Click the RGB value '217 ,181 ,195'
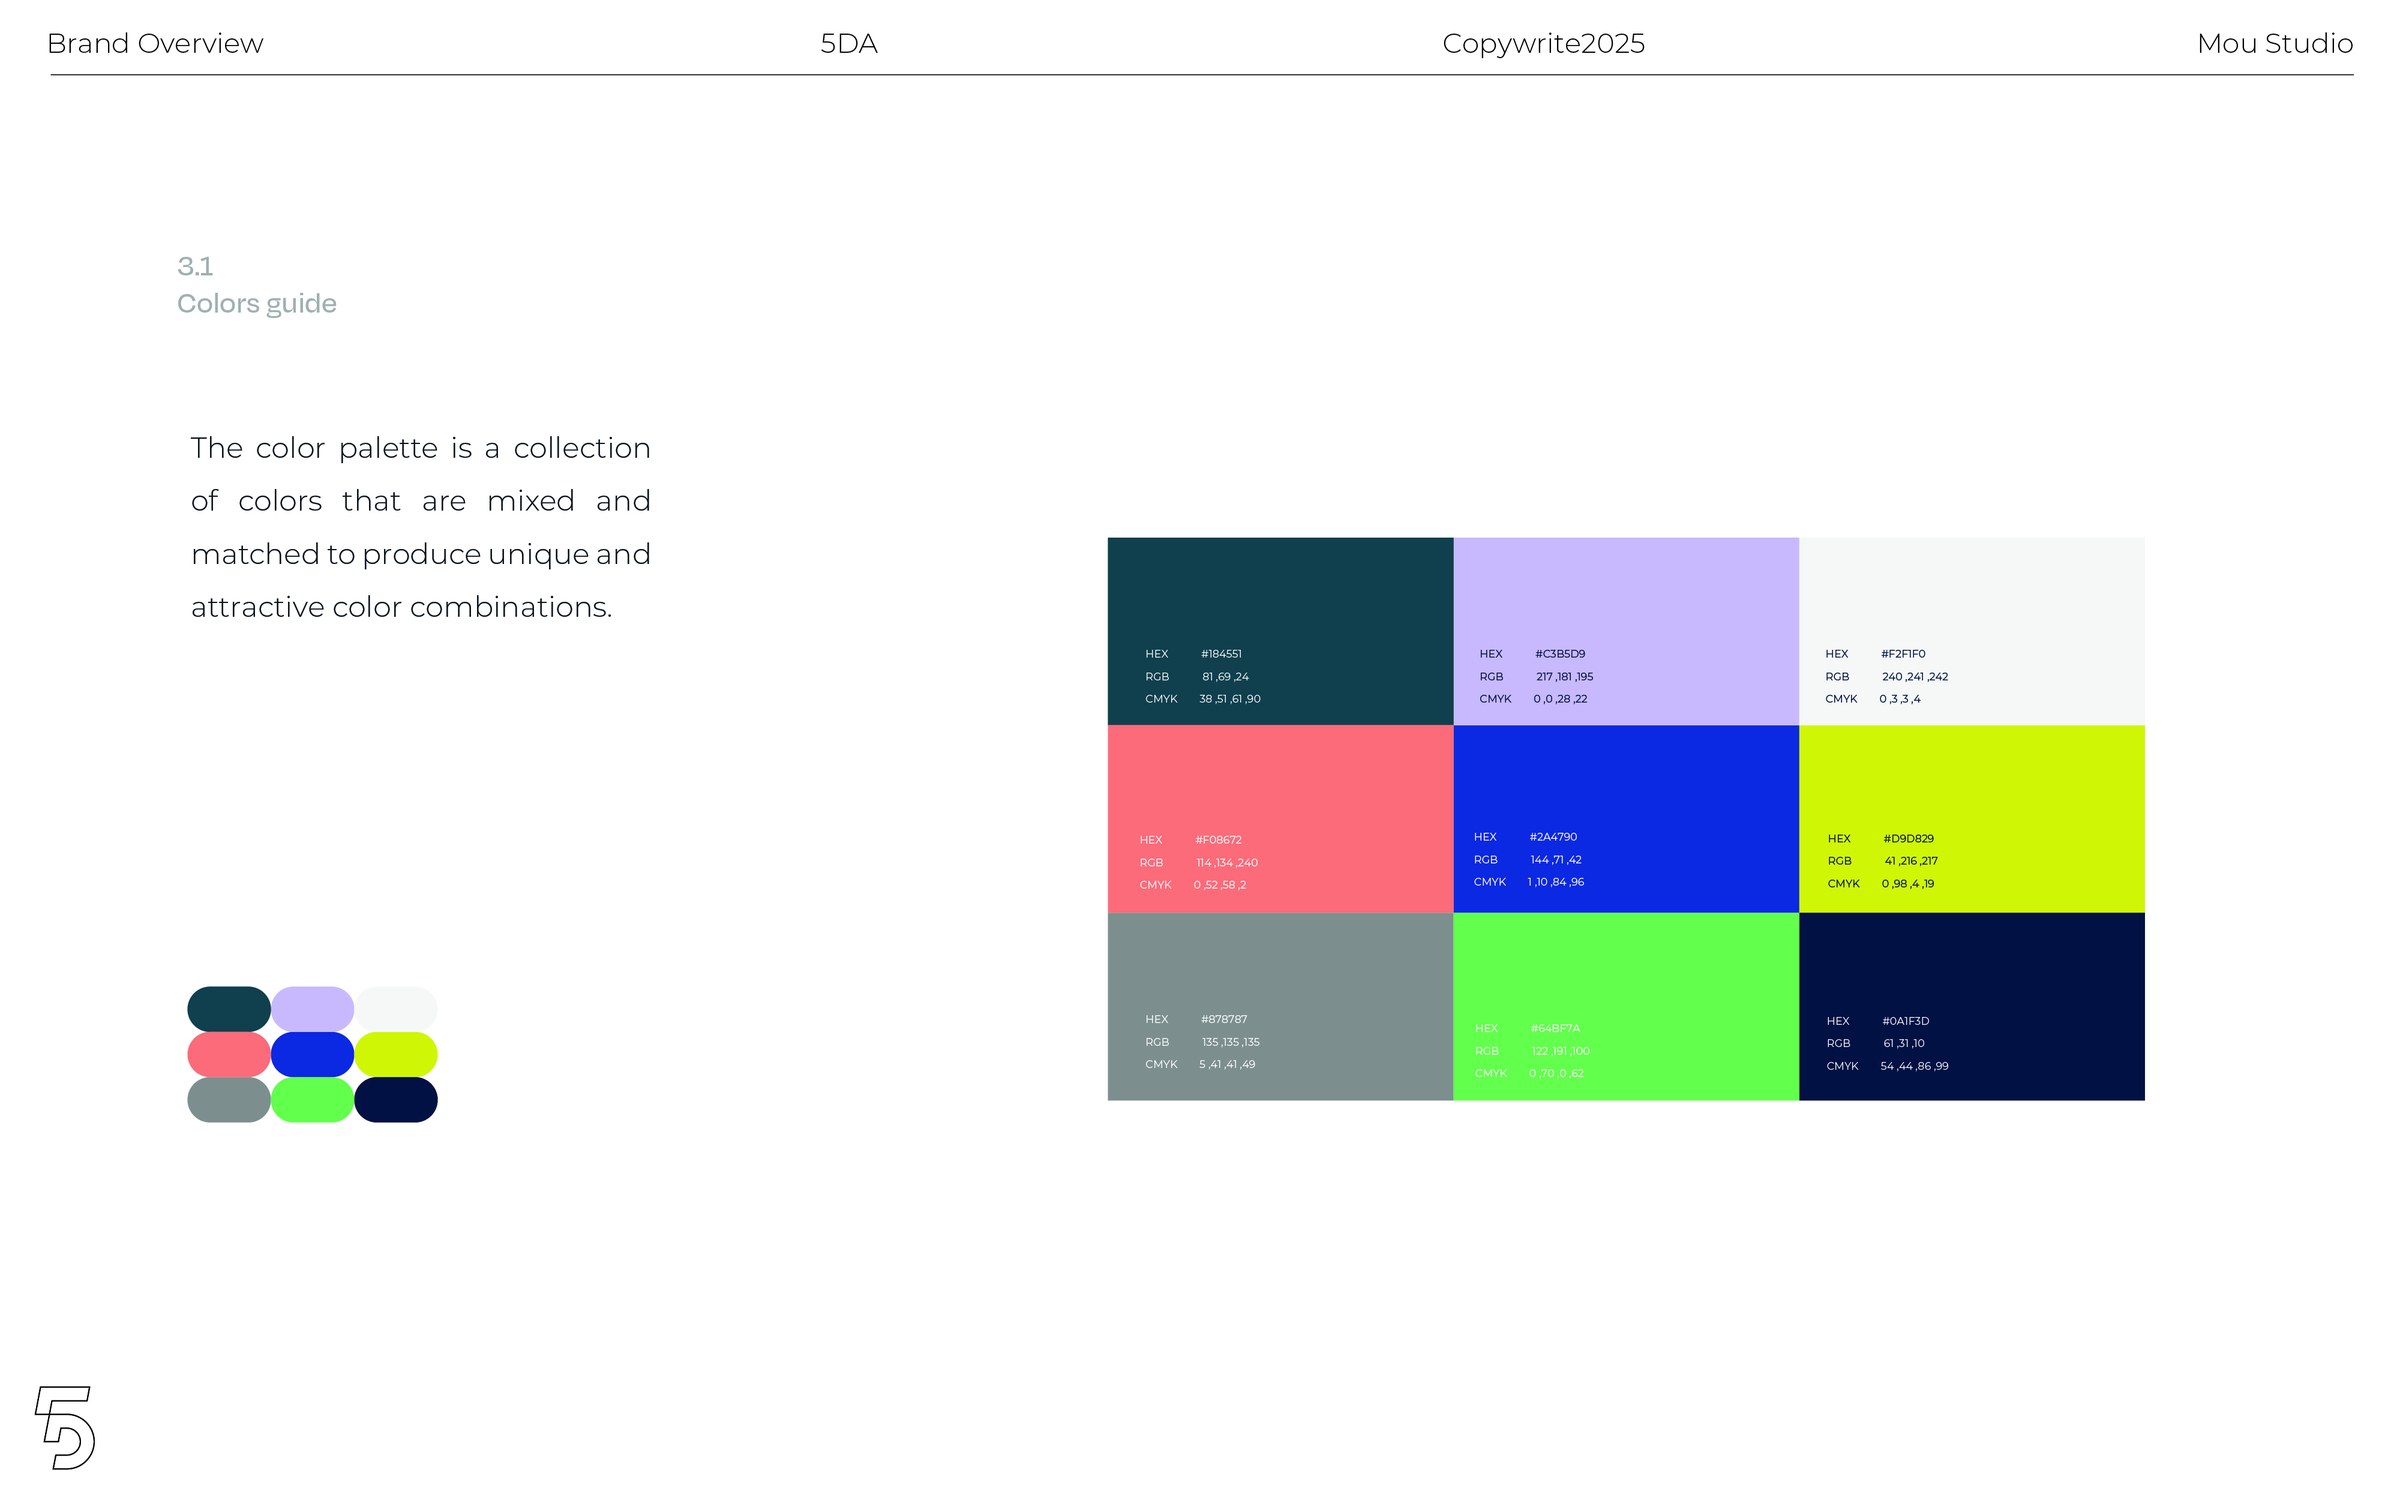Image resolution: width=2400 pixels, height=1500 pixels. click(1565, 677)
